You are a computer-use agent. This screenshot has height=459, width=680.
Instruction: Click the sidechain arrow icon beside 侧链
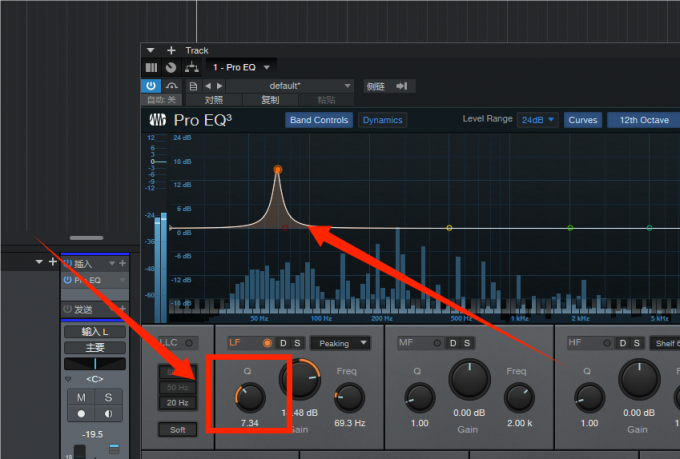click(x=402, y=86)
